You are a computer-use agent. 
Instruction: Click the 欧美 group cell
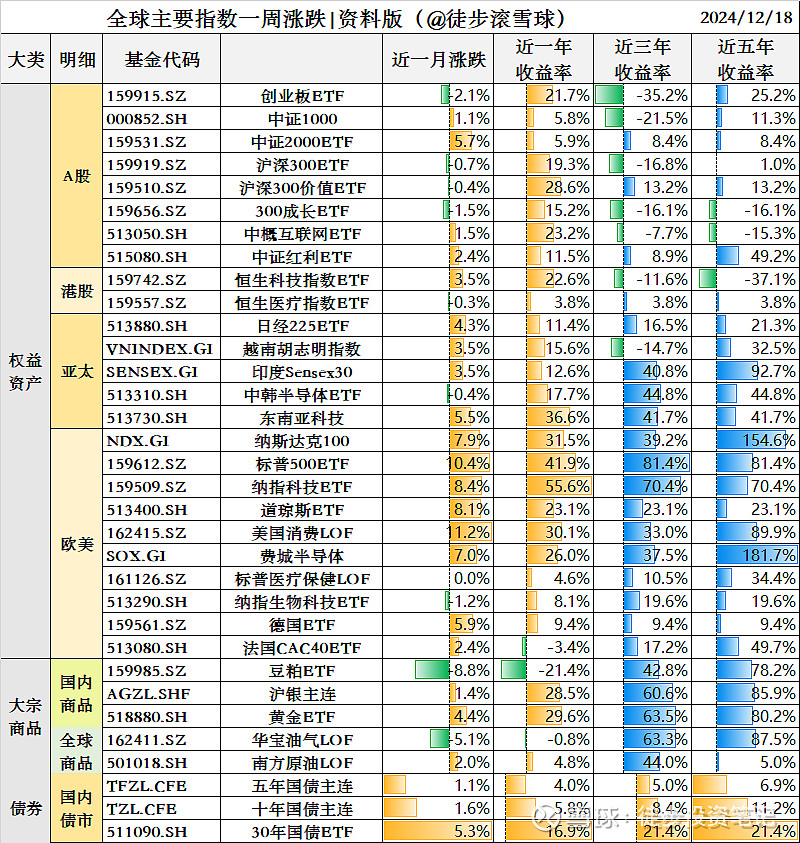[76, 544]
